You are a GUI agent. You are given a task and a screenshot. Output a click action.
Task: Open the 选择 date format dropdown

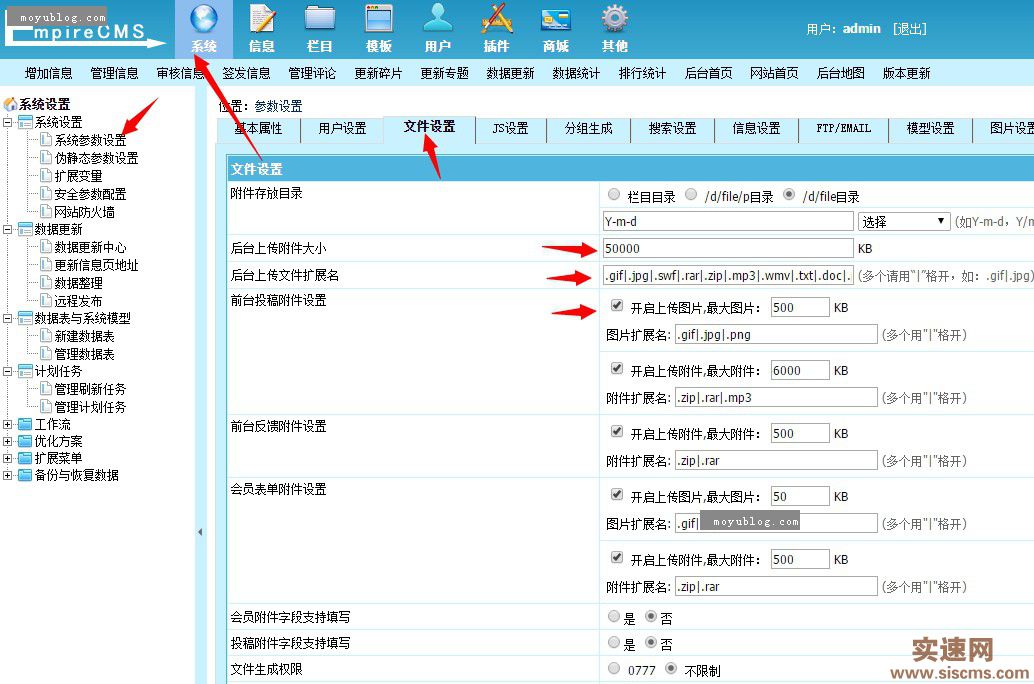click(903, 222)
